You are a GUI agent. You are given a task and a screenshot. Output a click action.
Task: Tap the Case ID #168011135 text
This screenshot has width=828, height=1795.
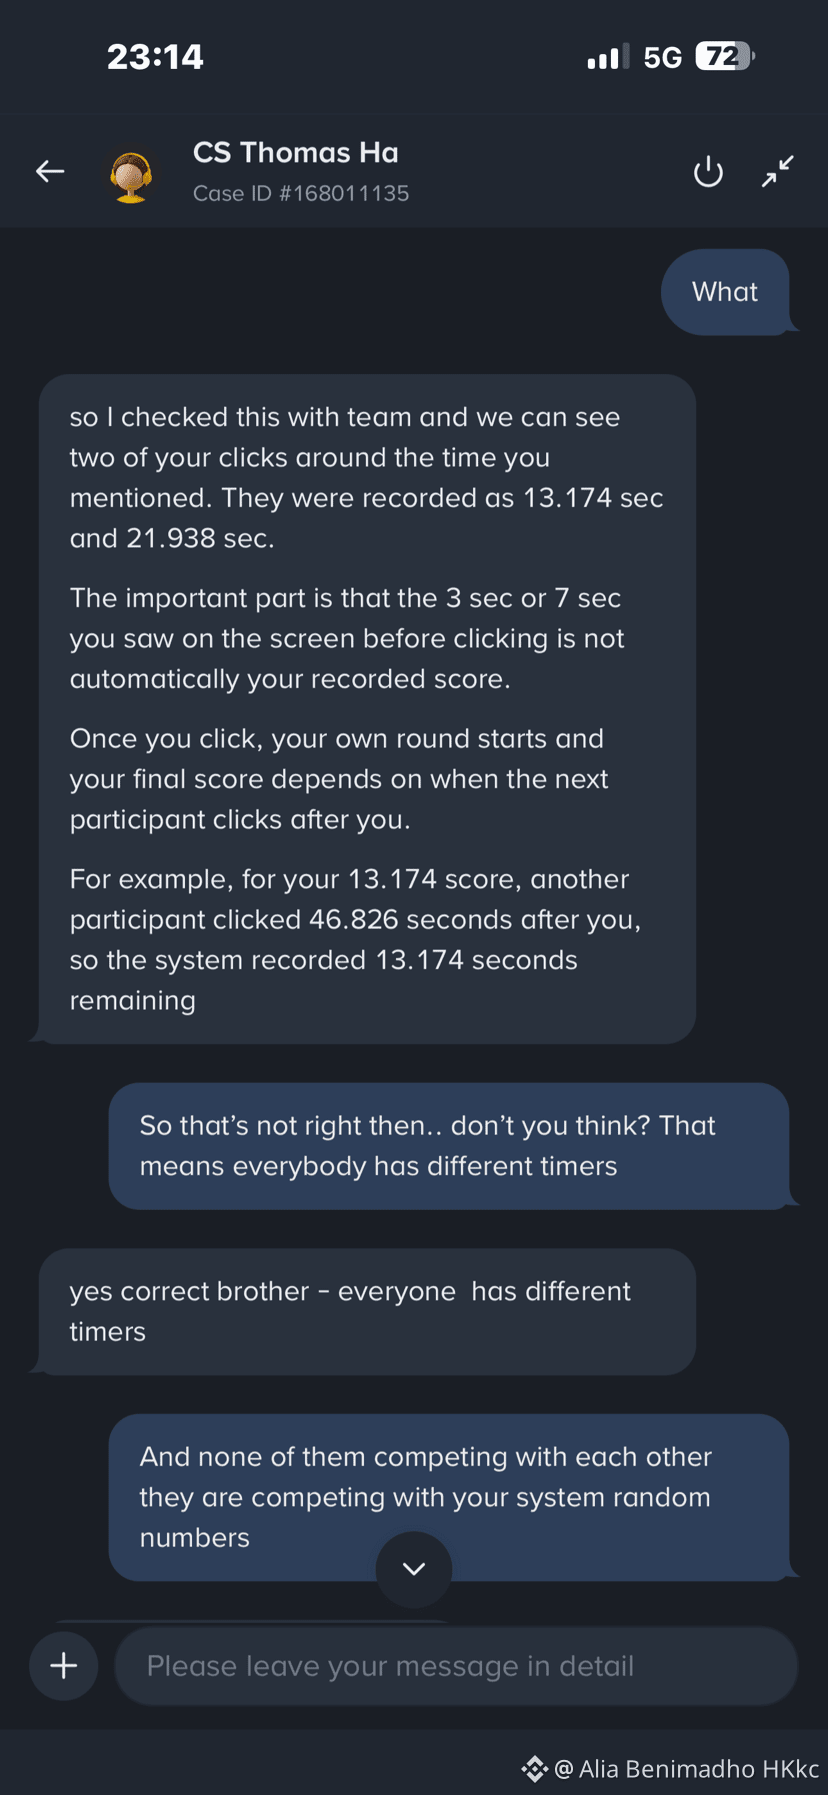pos(301,193)
